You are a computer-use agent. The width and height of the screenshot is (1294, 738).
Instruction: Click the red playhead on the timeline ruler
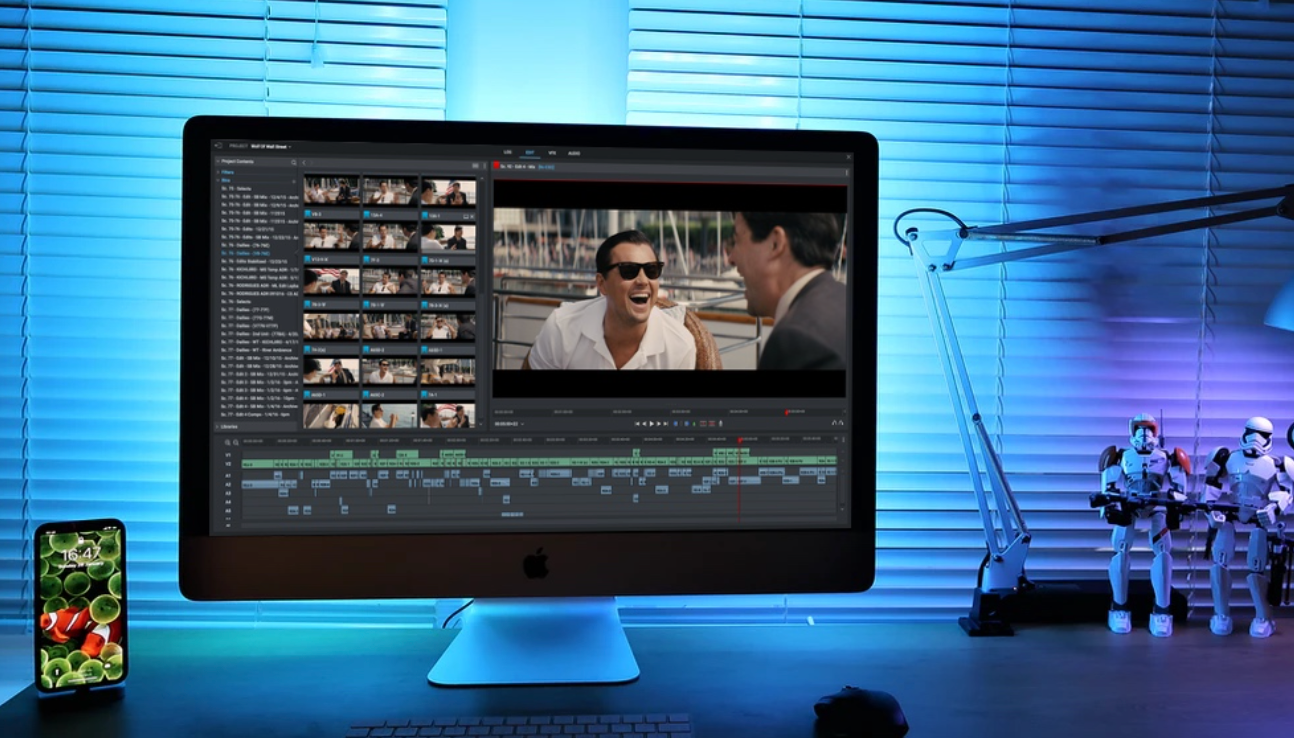[740, 440]
